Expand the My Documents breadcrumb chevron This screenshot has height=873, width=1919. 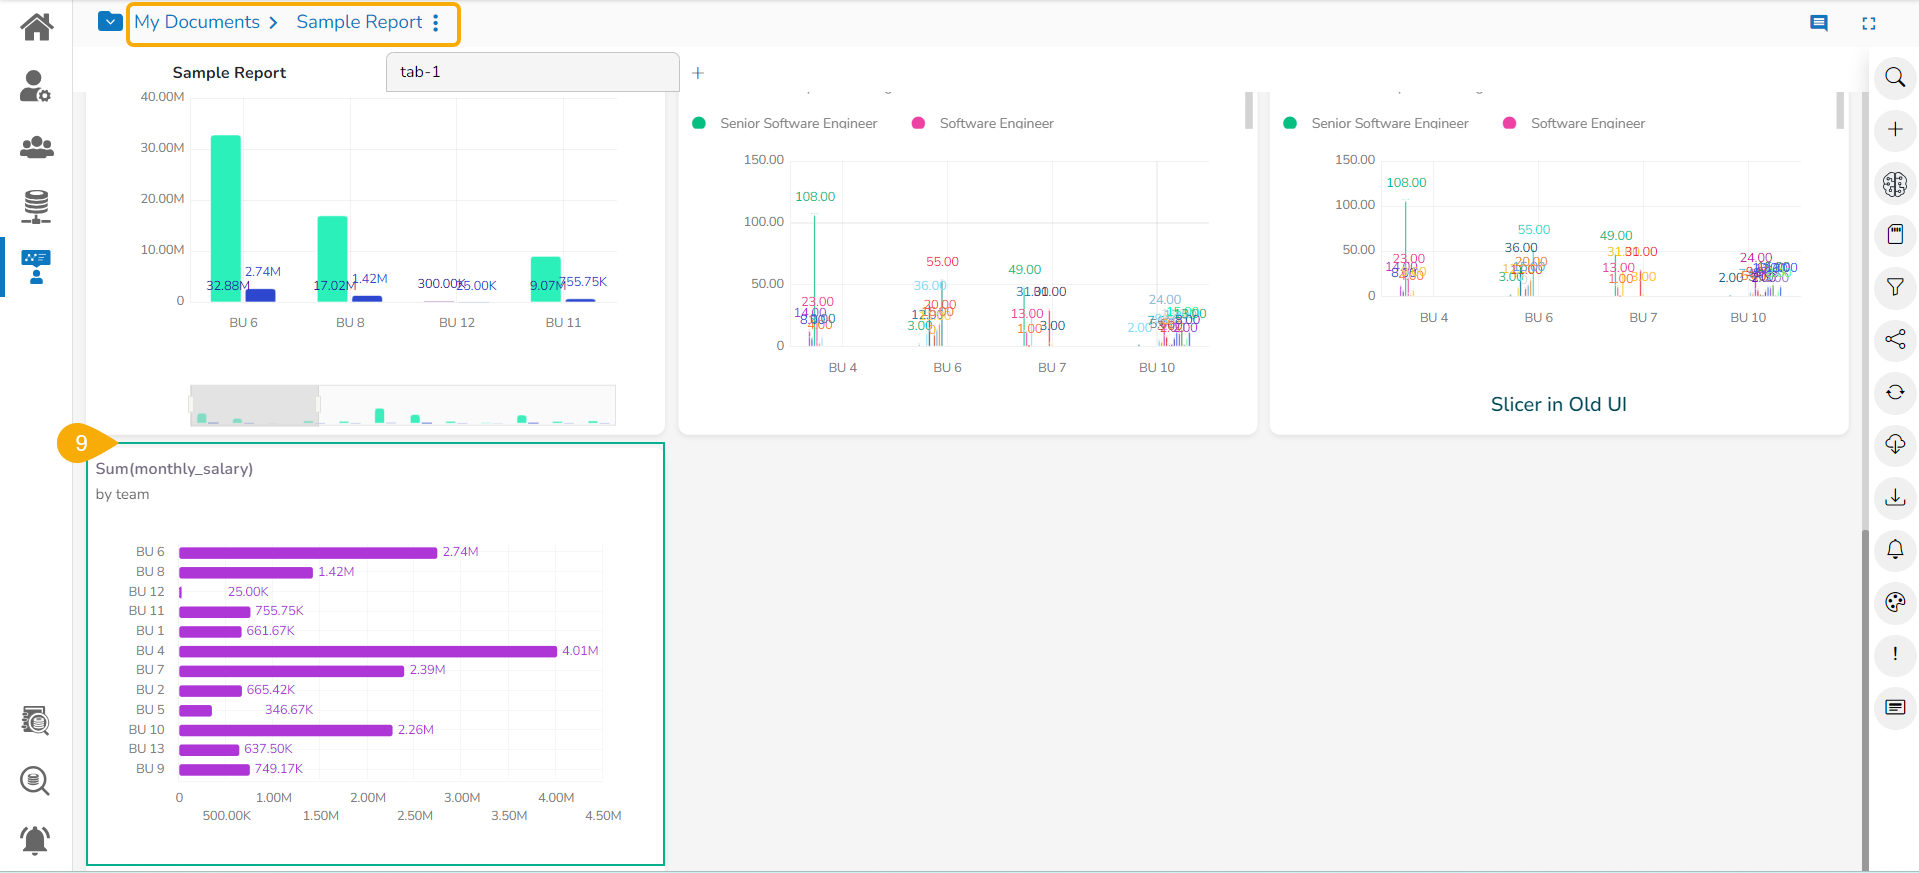point(273,23)
